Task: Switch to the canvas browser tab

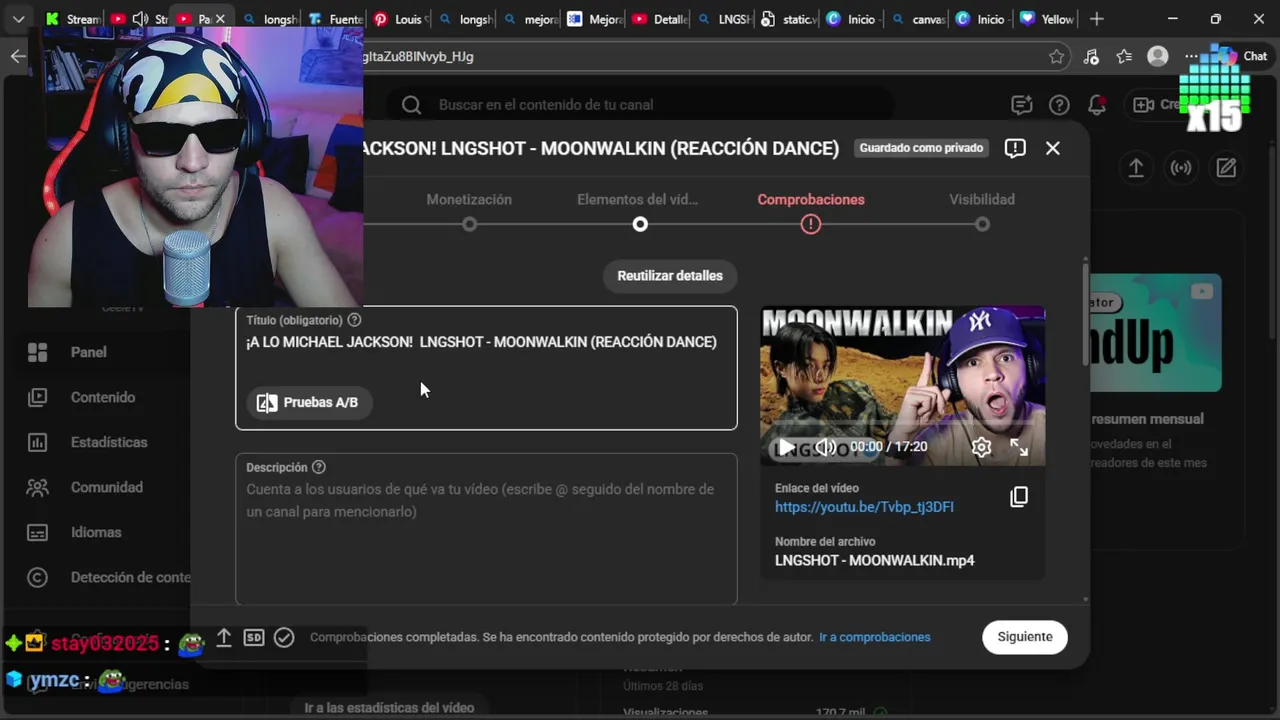Action: (x=917, y=19)
